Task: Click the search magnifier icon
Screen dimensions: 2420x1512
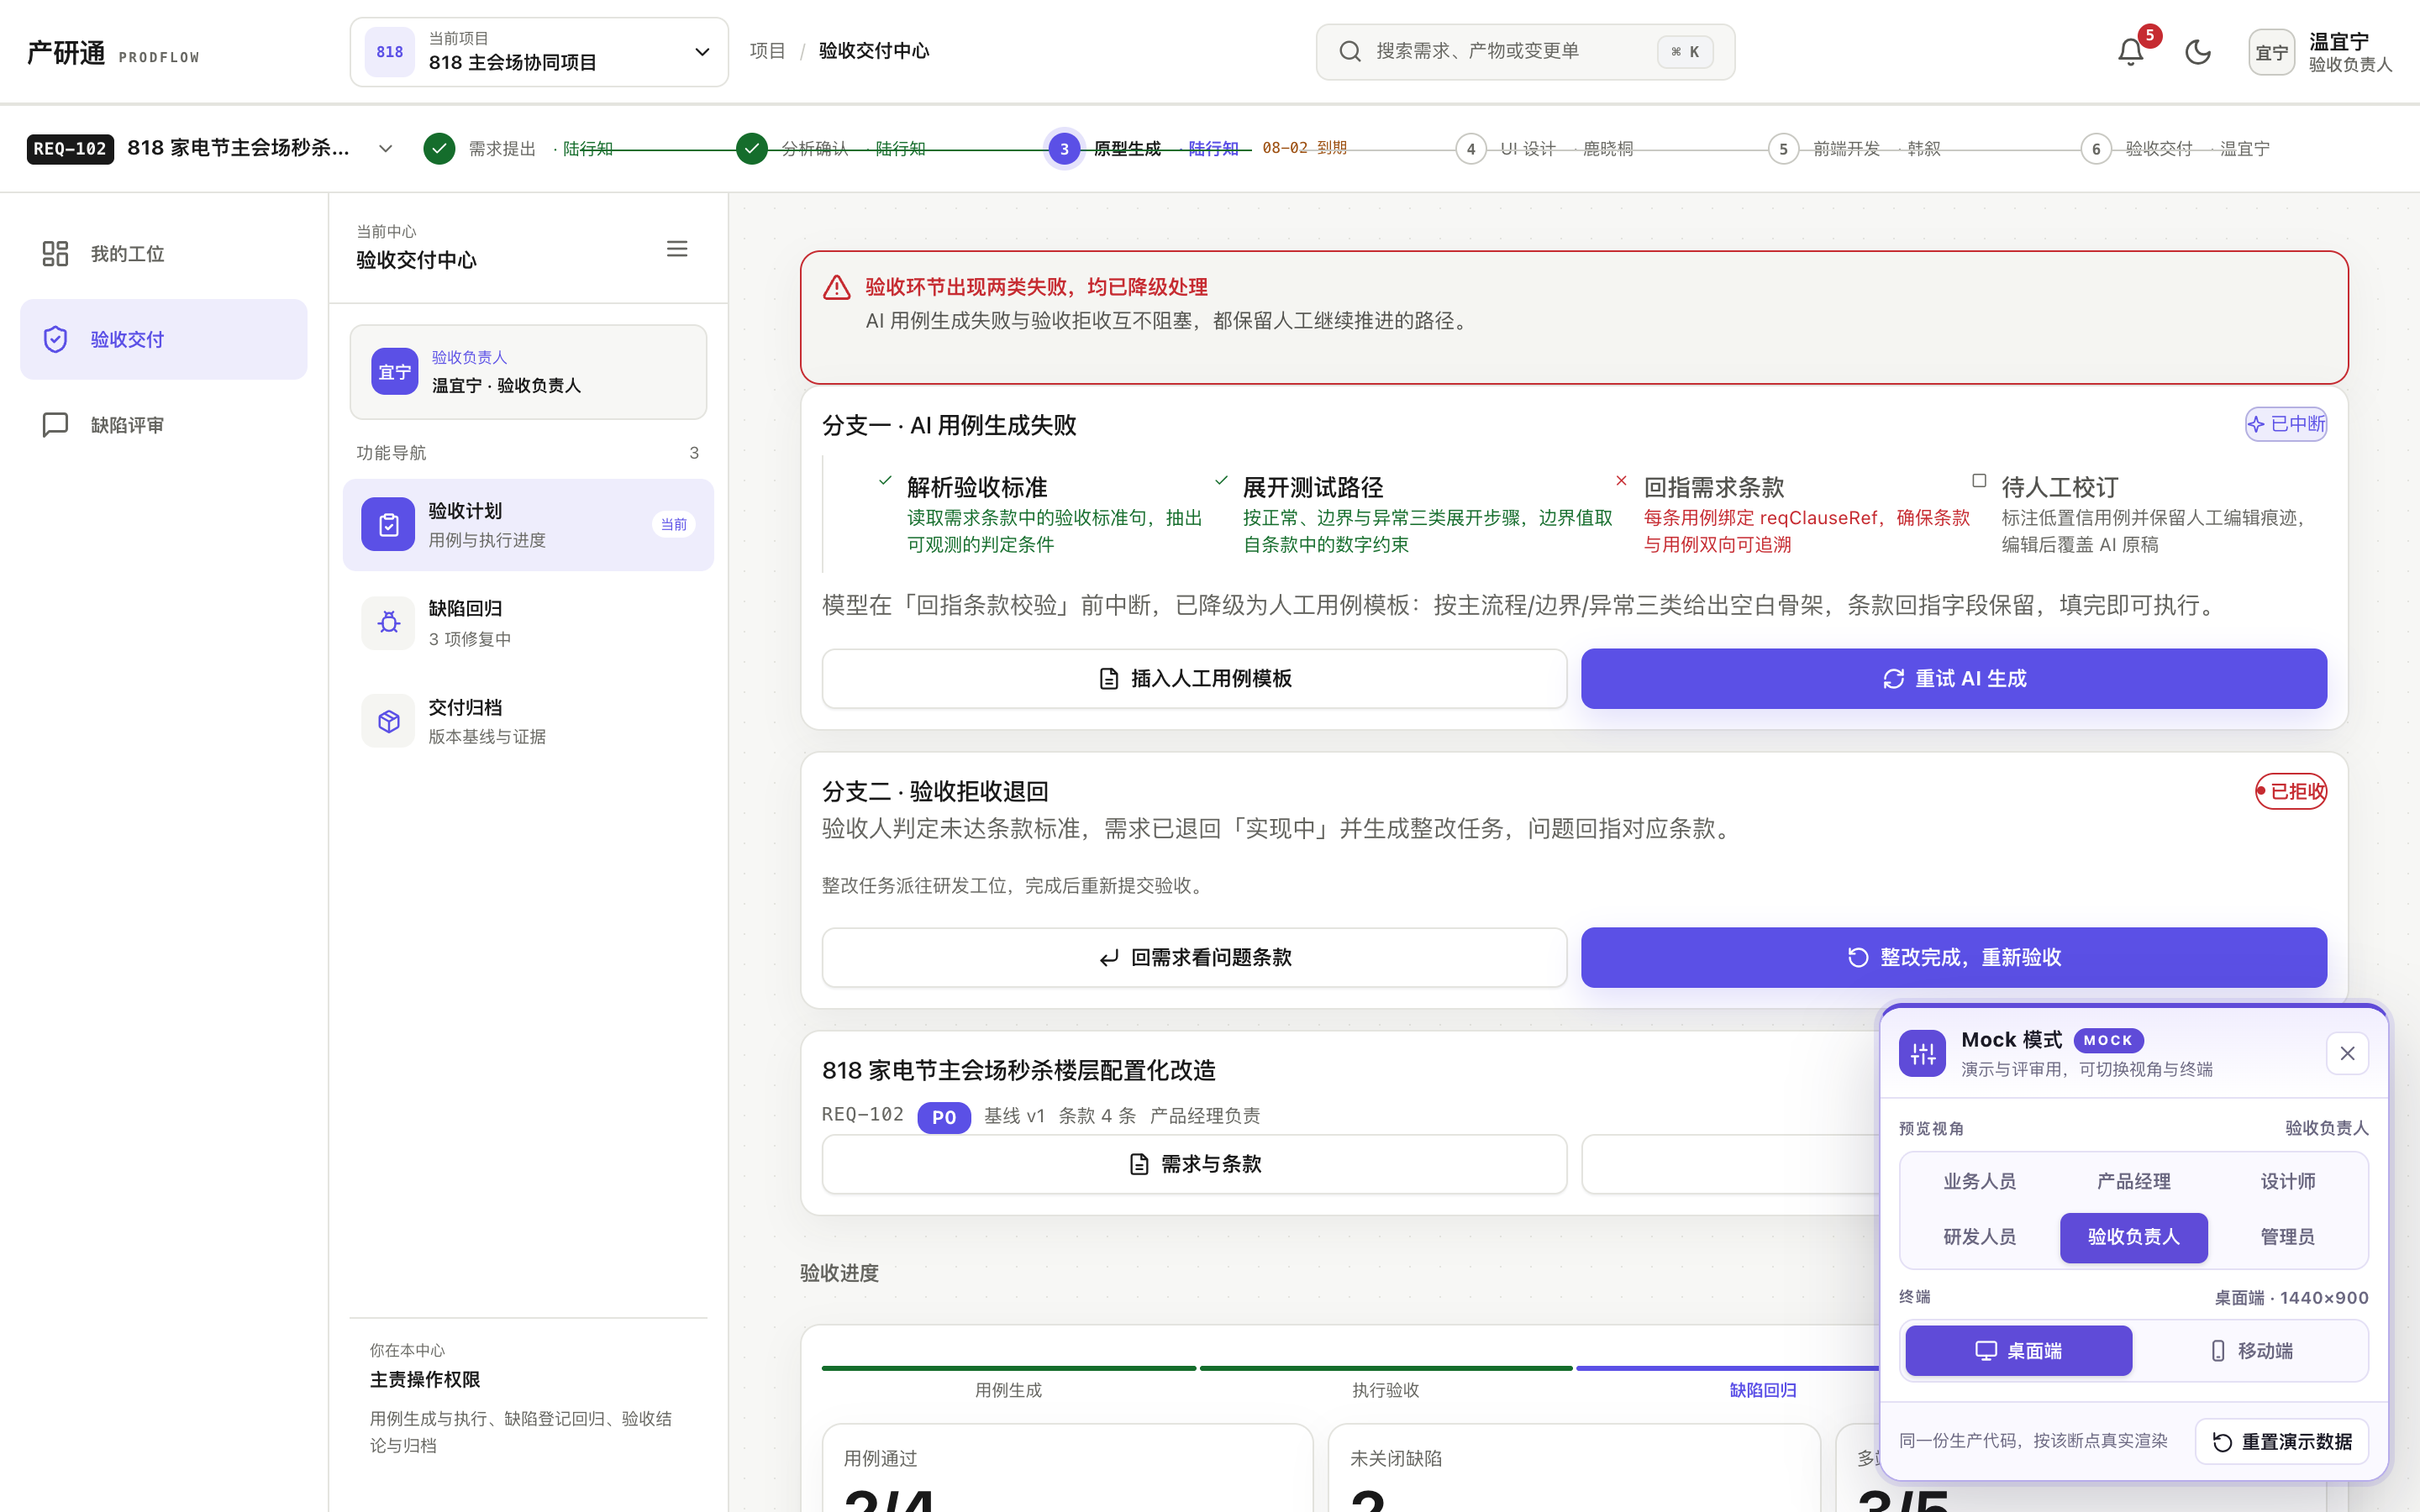Action: 1350,51
